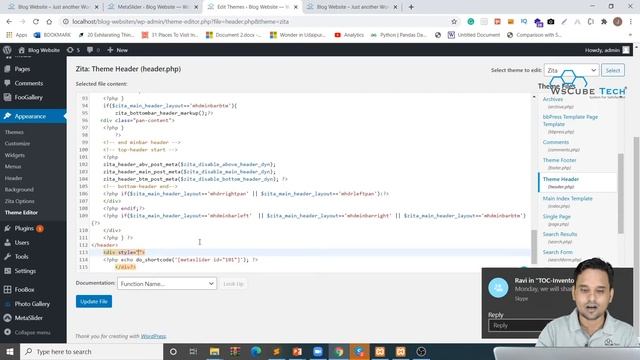
Task: Click the updates icon in admin bar
Action: click(x=73, y=50)
